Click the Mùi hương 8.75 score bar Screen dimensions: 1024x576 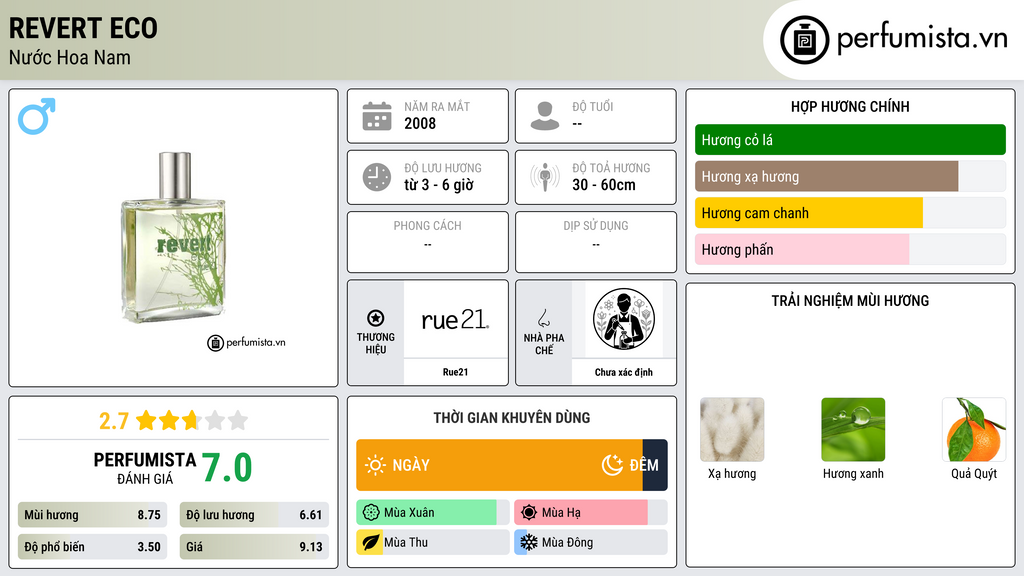(92, 515)
